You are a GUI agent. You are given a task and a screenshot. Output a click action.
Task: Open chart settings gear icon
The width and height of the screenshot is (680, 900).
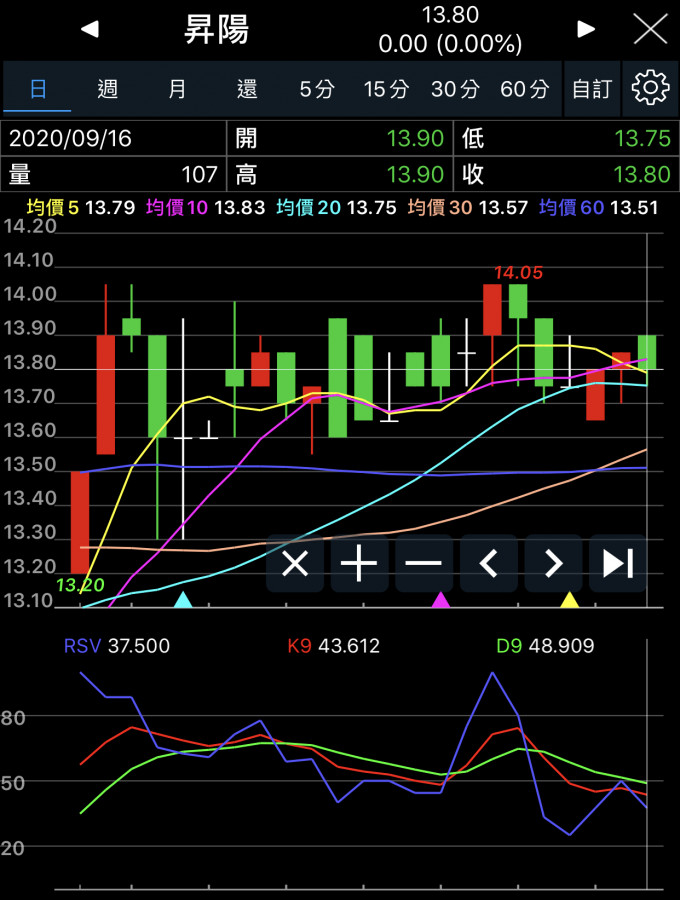(x=650, y=89)
